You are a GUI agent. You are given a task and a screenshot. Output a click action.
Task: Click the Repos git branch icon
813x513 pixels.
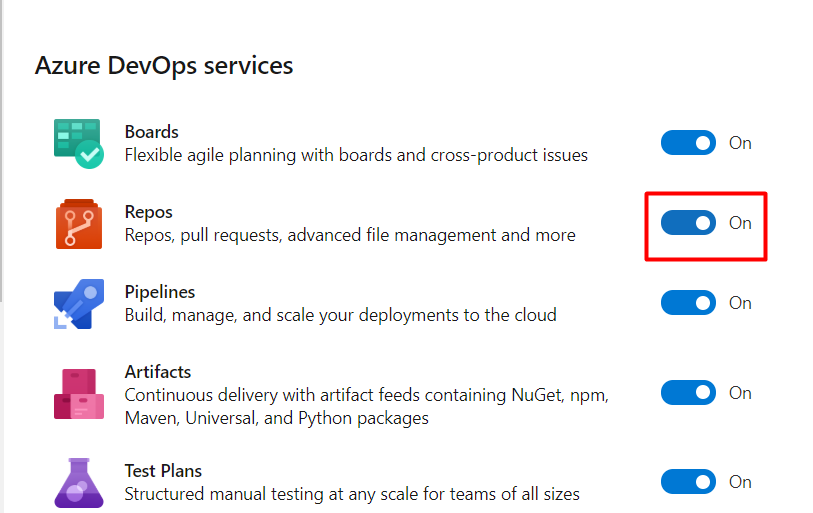[79, 224]
